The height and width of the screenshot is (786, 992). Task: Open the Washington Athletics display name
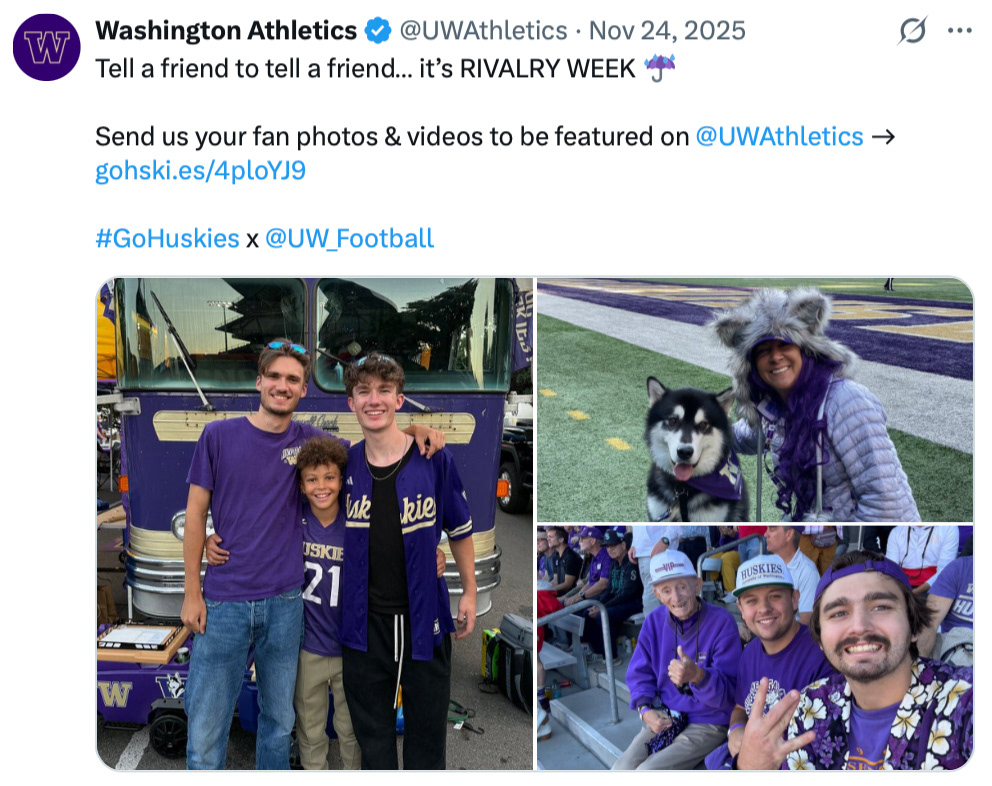(x=225, y=31)
